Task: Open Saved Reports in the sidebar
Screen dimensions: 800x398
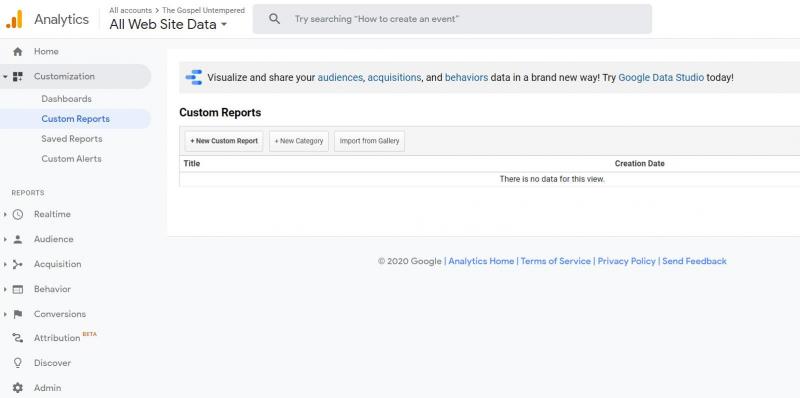Action: pyautogui.click(x=72, y=139)
